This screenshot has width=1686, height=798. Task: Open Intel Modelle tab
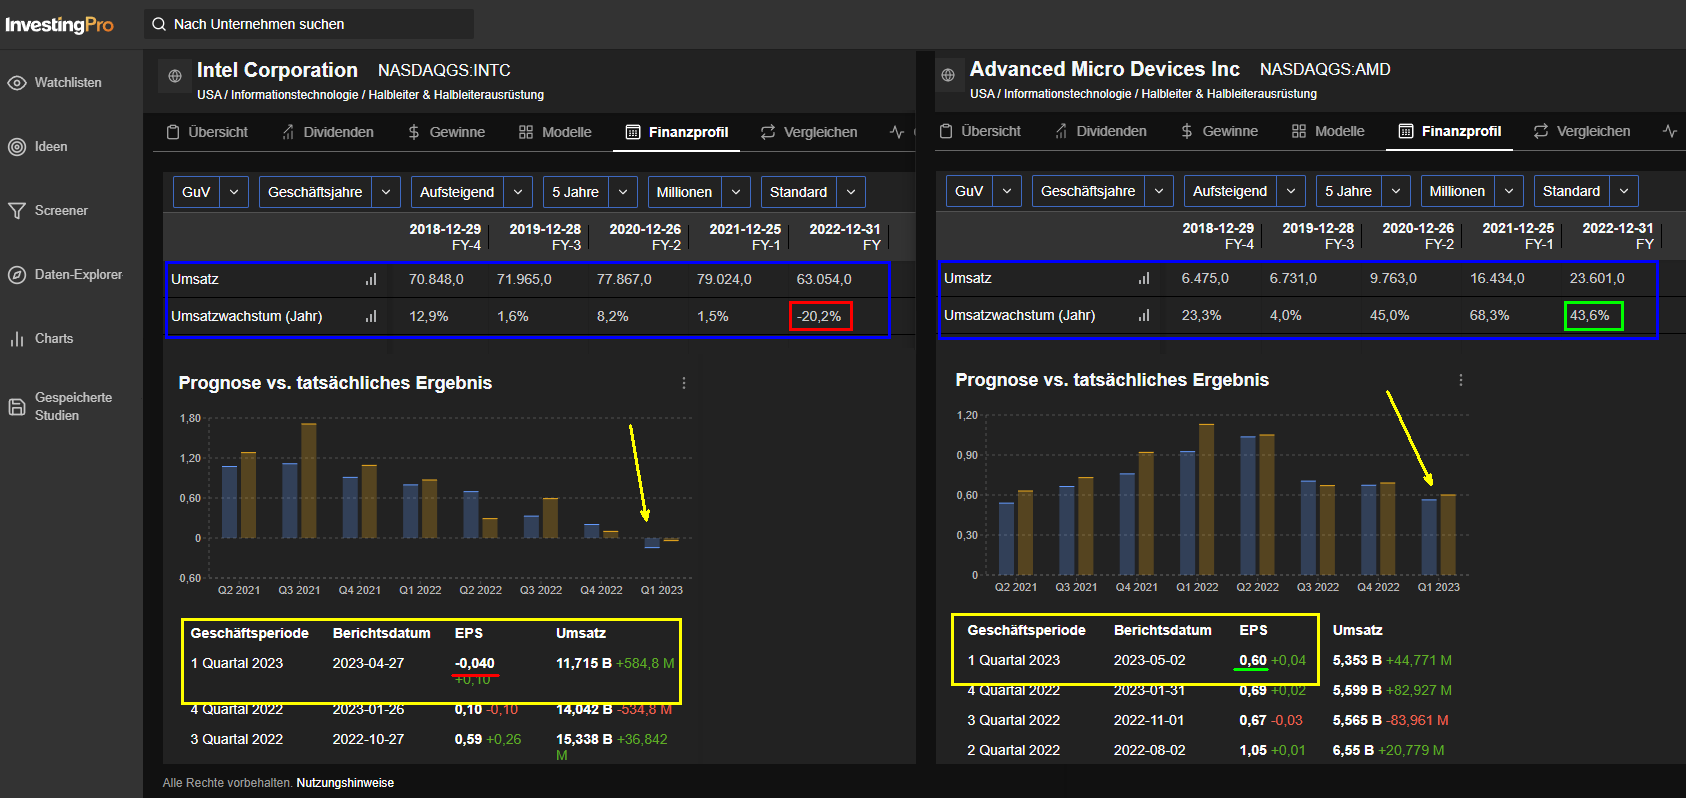[x=555, y=132]
